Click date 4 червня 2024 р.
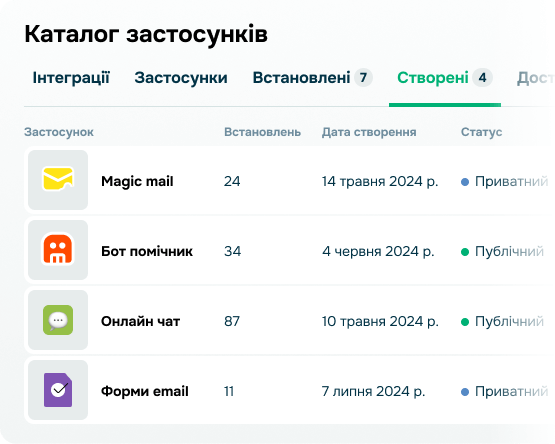Viewport: 555px width, 444px height. (x=378, y=252)
